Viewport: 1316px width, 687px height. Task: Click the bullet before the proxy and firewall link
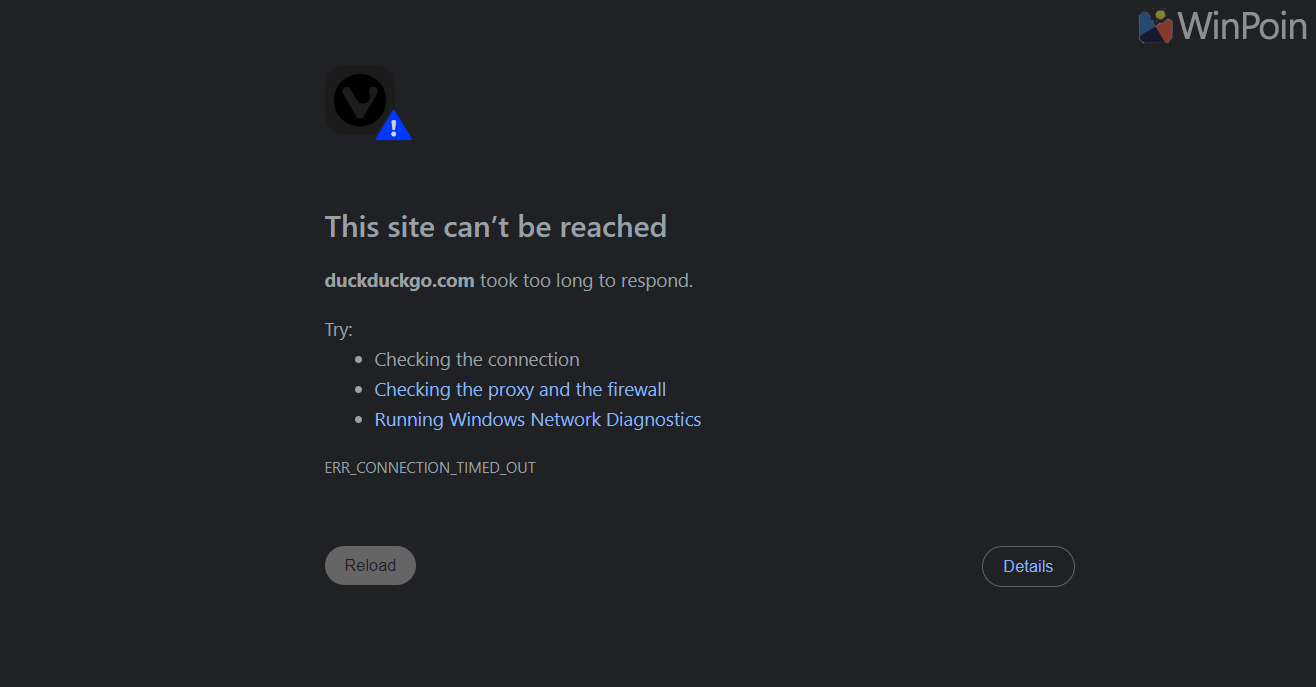point(360,390)
